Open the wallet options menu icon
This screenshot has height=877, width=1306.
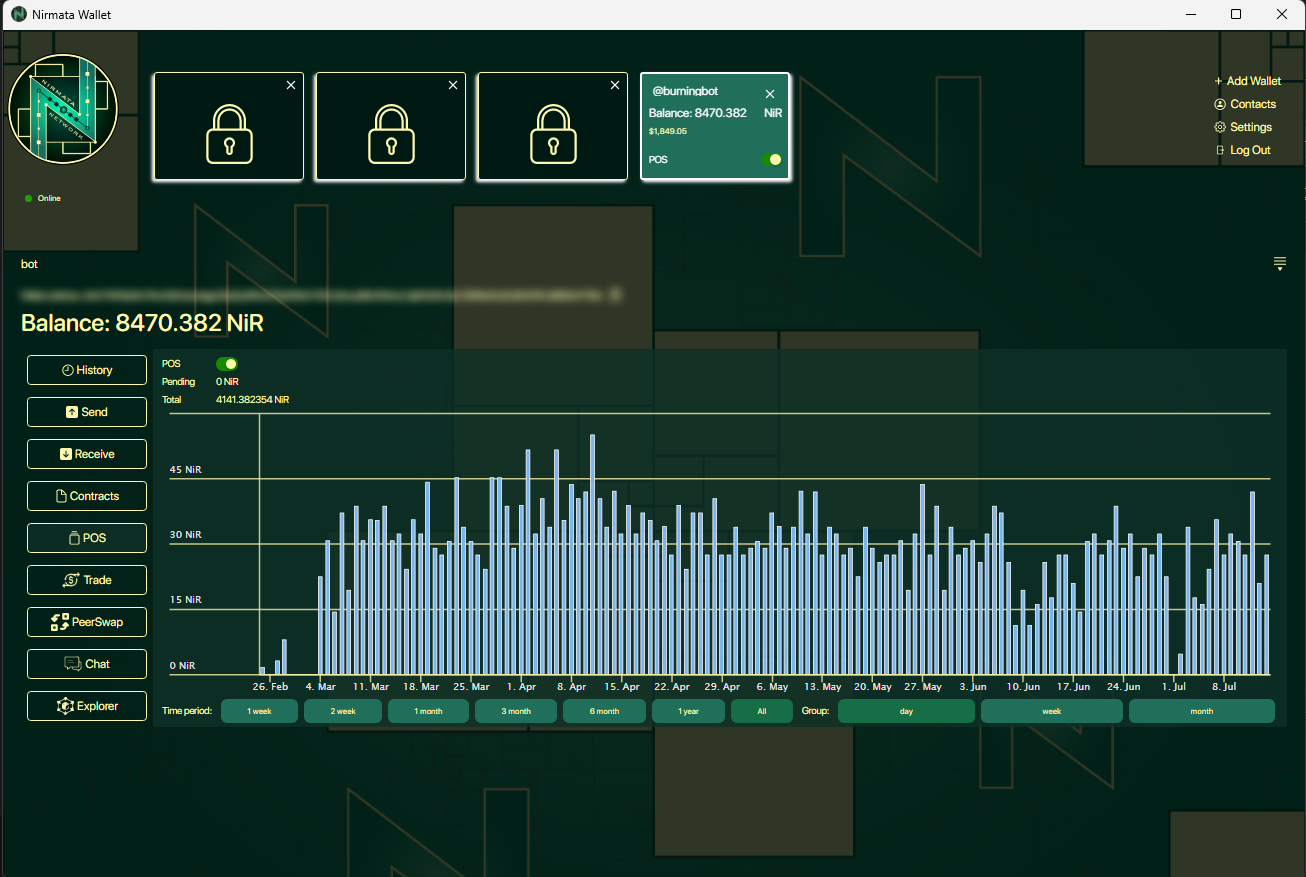pyautogui.click(x=1280, y=264)
